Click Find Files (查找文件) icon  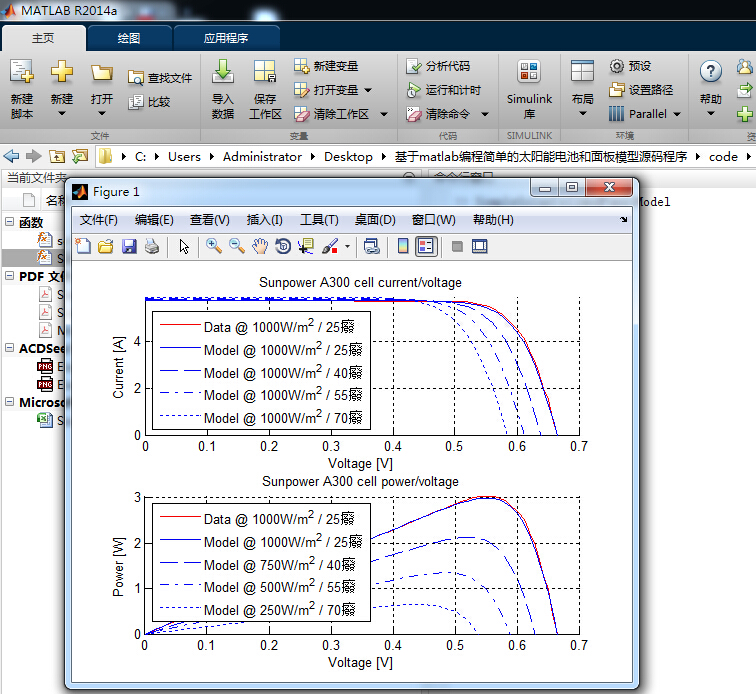(x=135, y=78)
